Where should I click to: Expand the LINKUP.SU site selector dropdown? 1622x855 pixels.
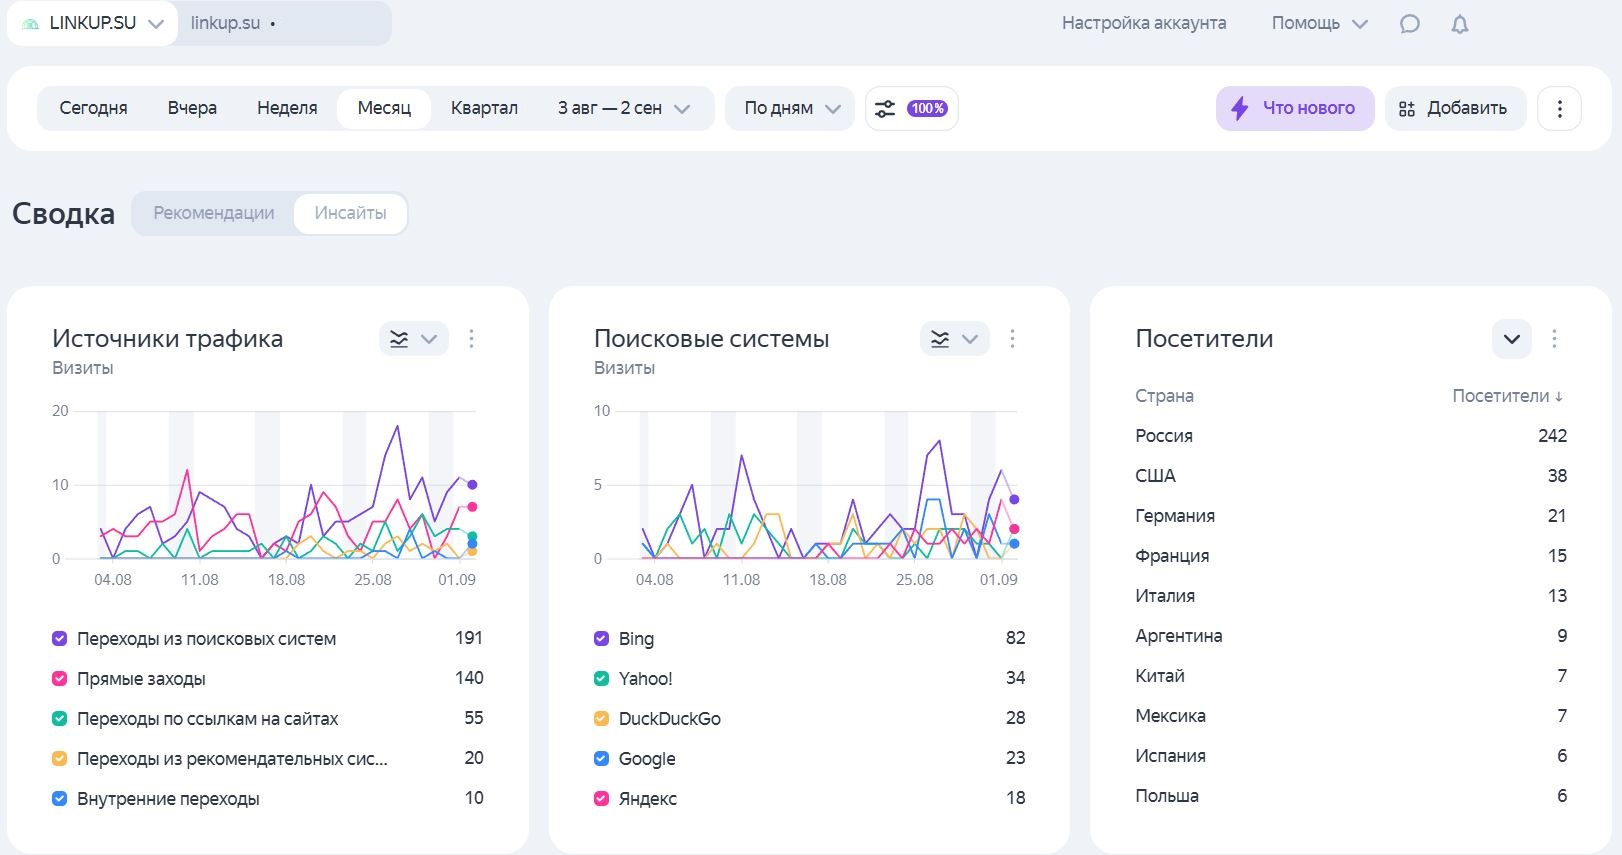93,24
